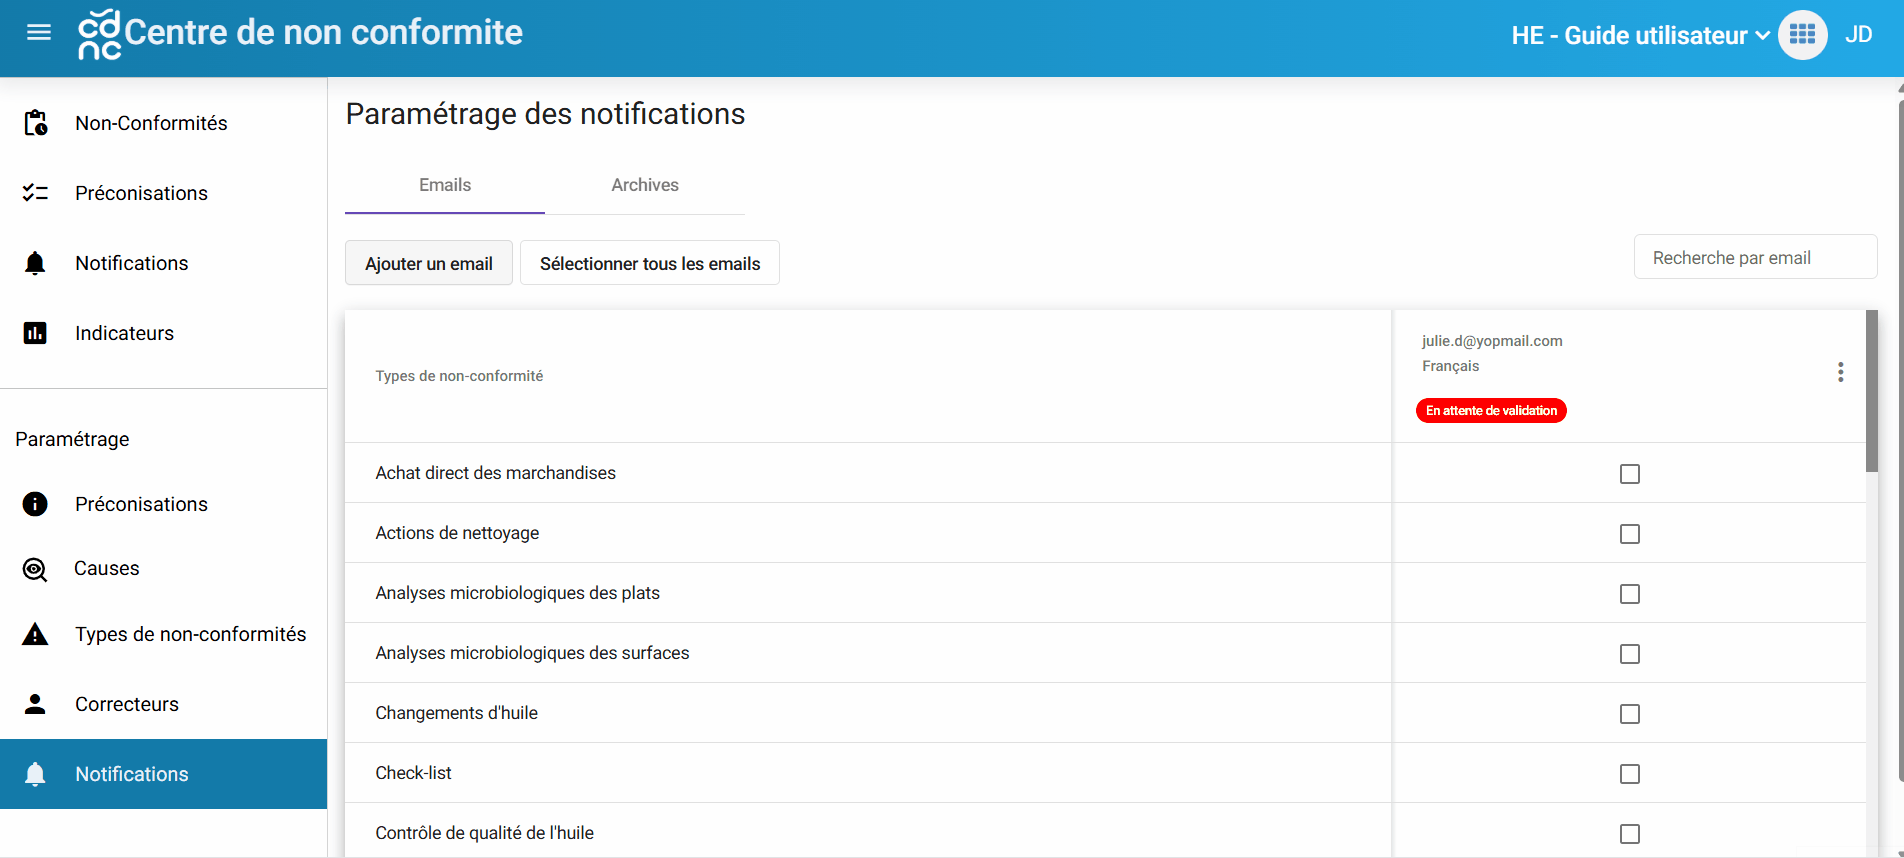Click Sélectionner tous les emails button
Screen dimensions: 1904x858
click(x=650, y=263)
